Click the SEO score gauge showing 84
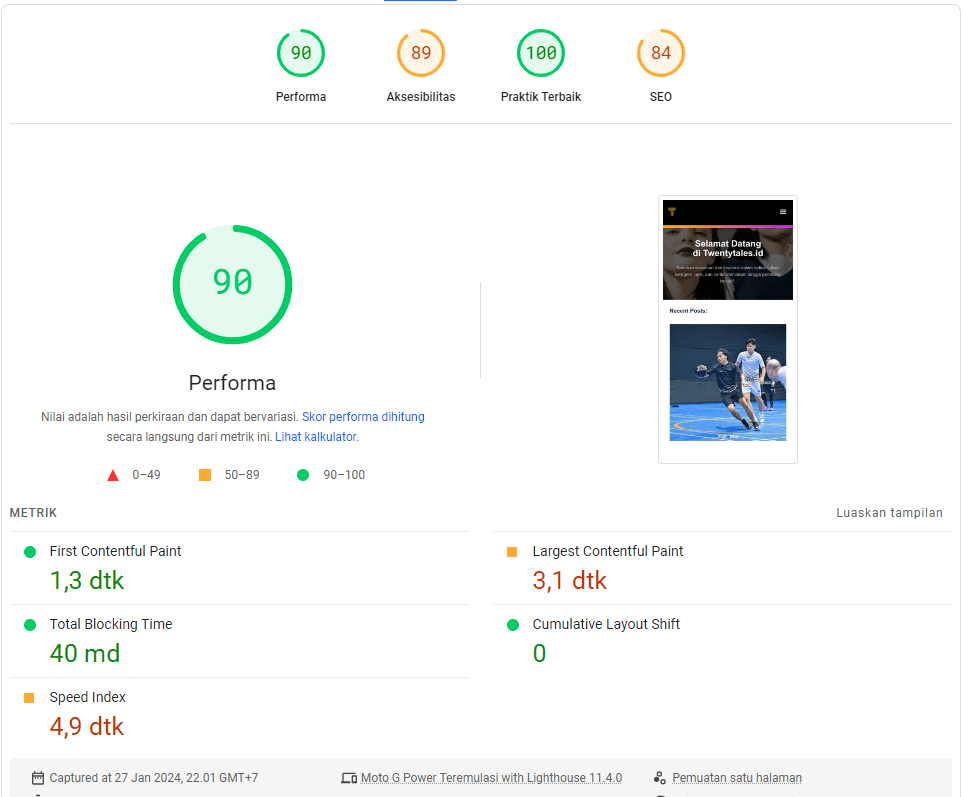Viewport: 963px width, 797px height. (x=661, y=53)
